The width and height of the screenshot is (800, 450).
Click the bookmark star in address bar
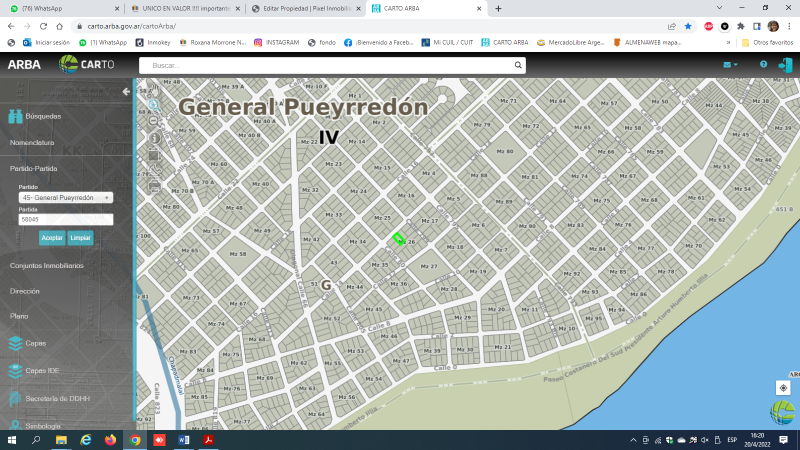pos(688,26)
